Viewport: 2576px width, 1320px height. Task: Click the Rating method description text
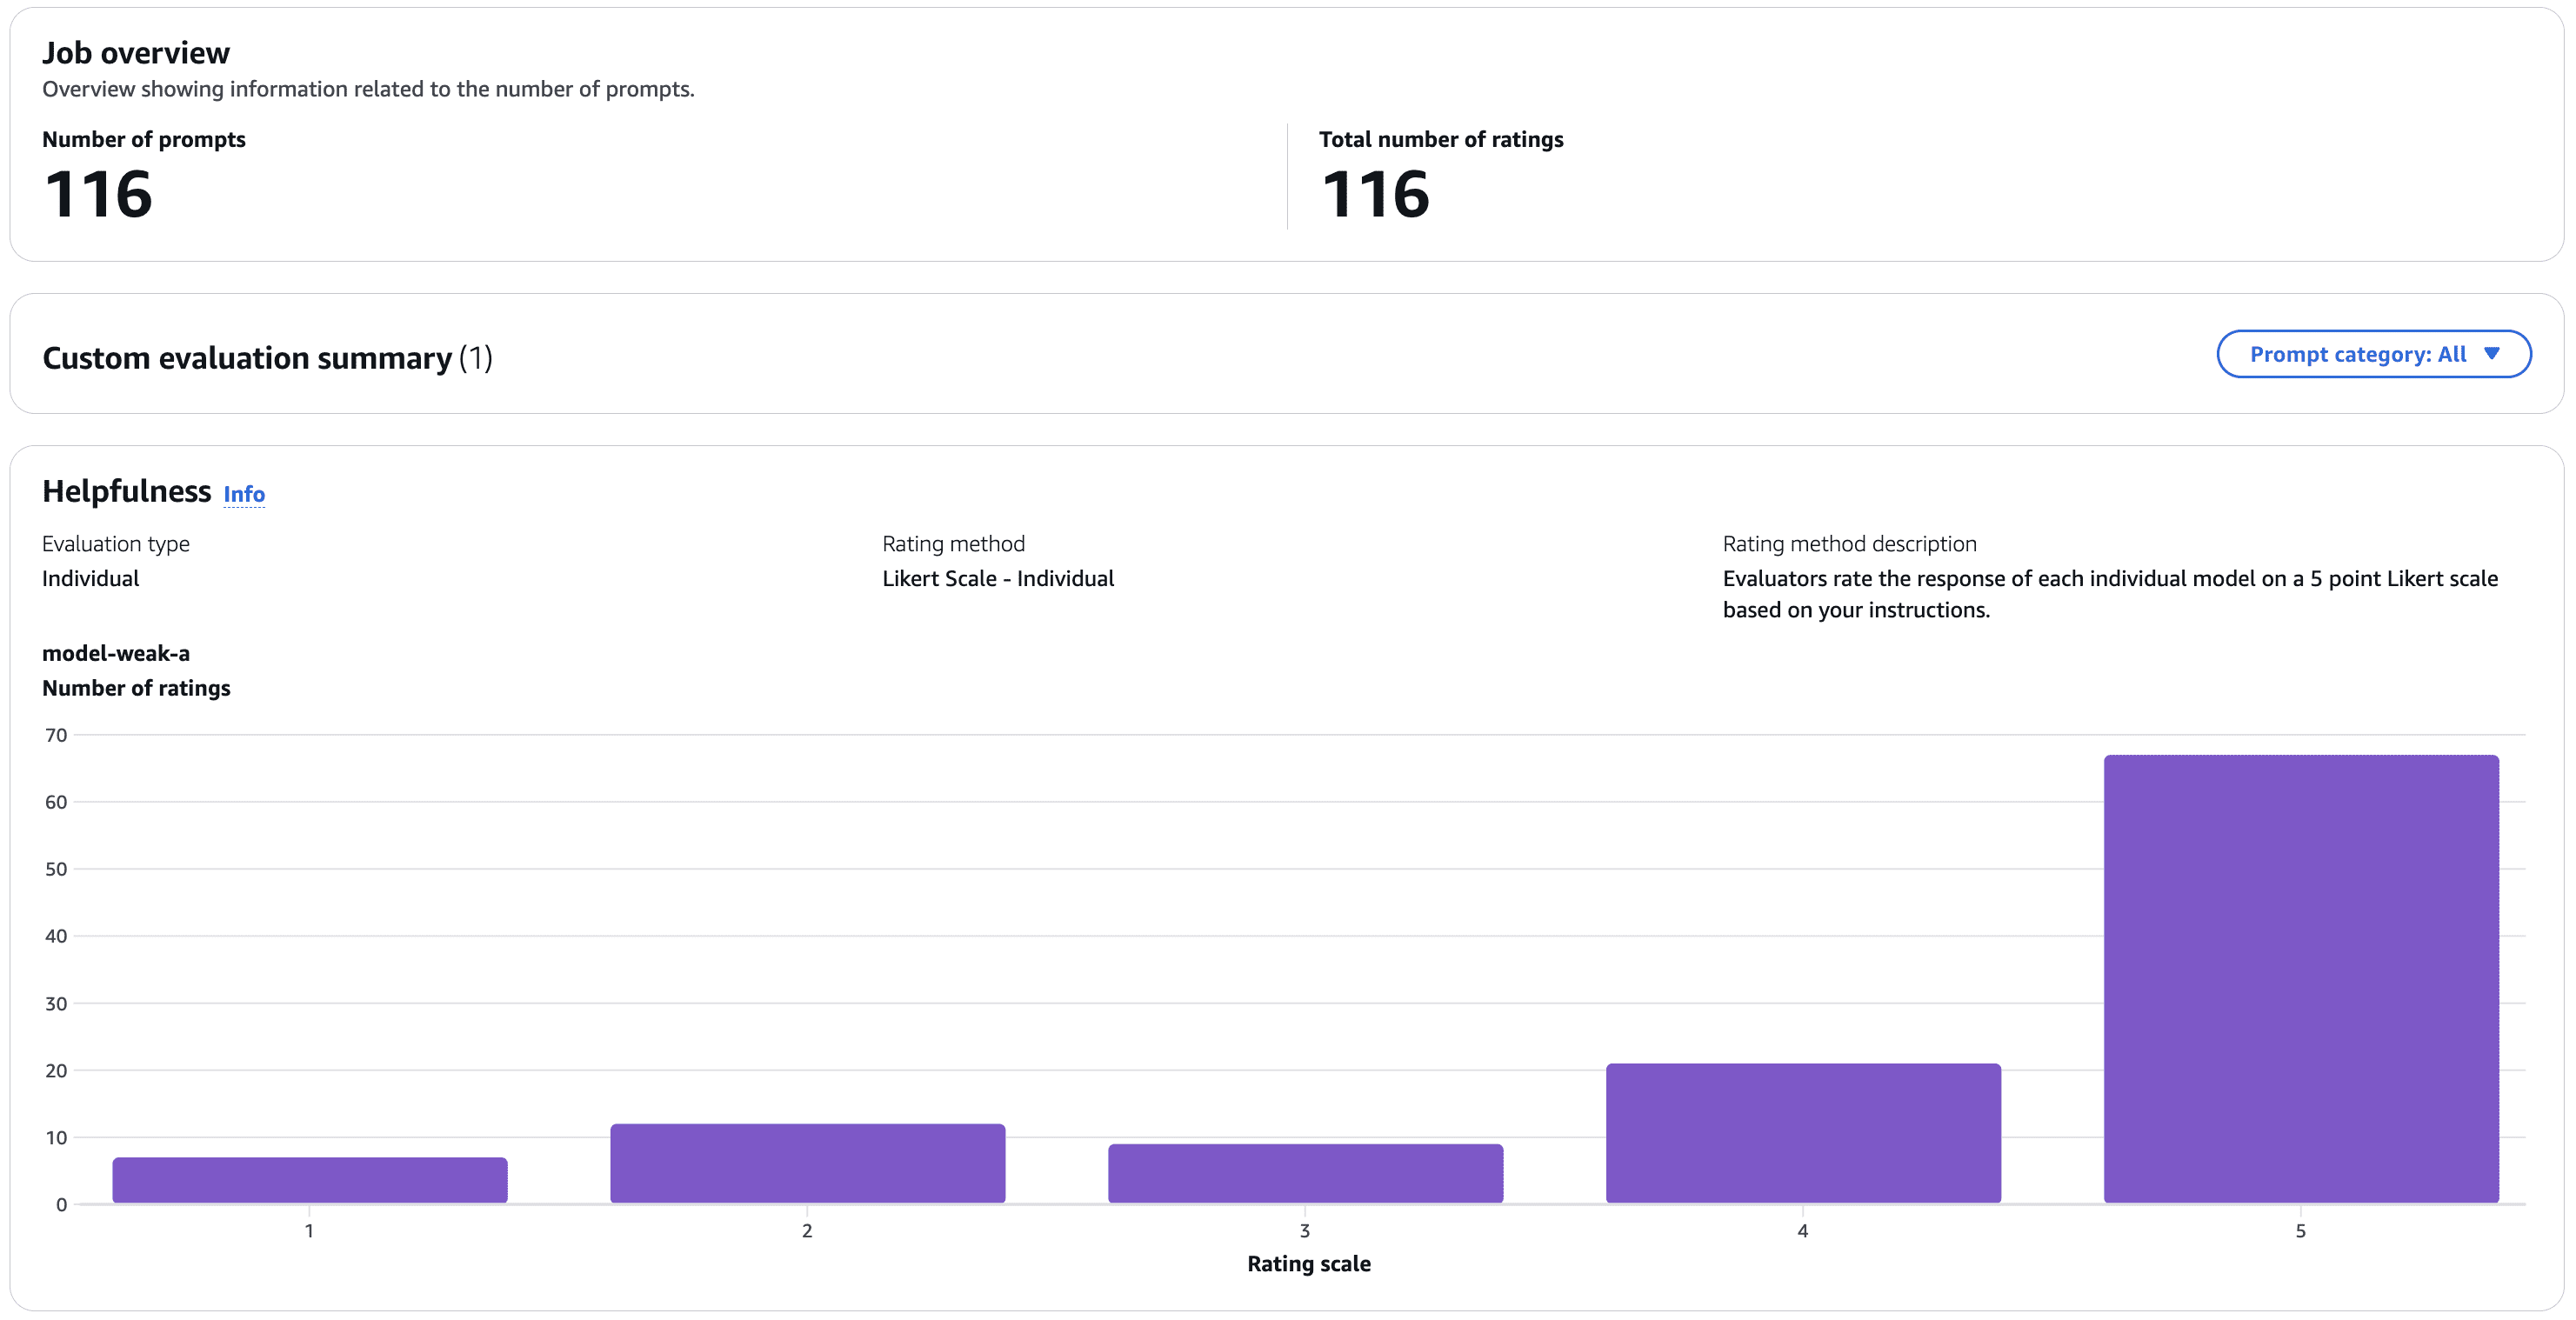[x=2110, y=594]
